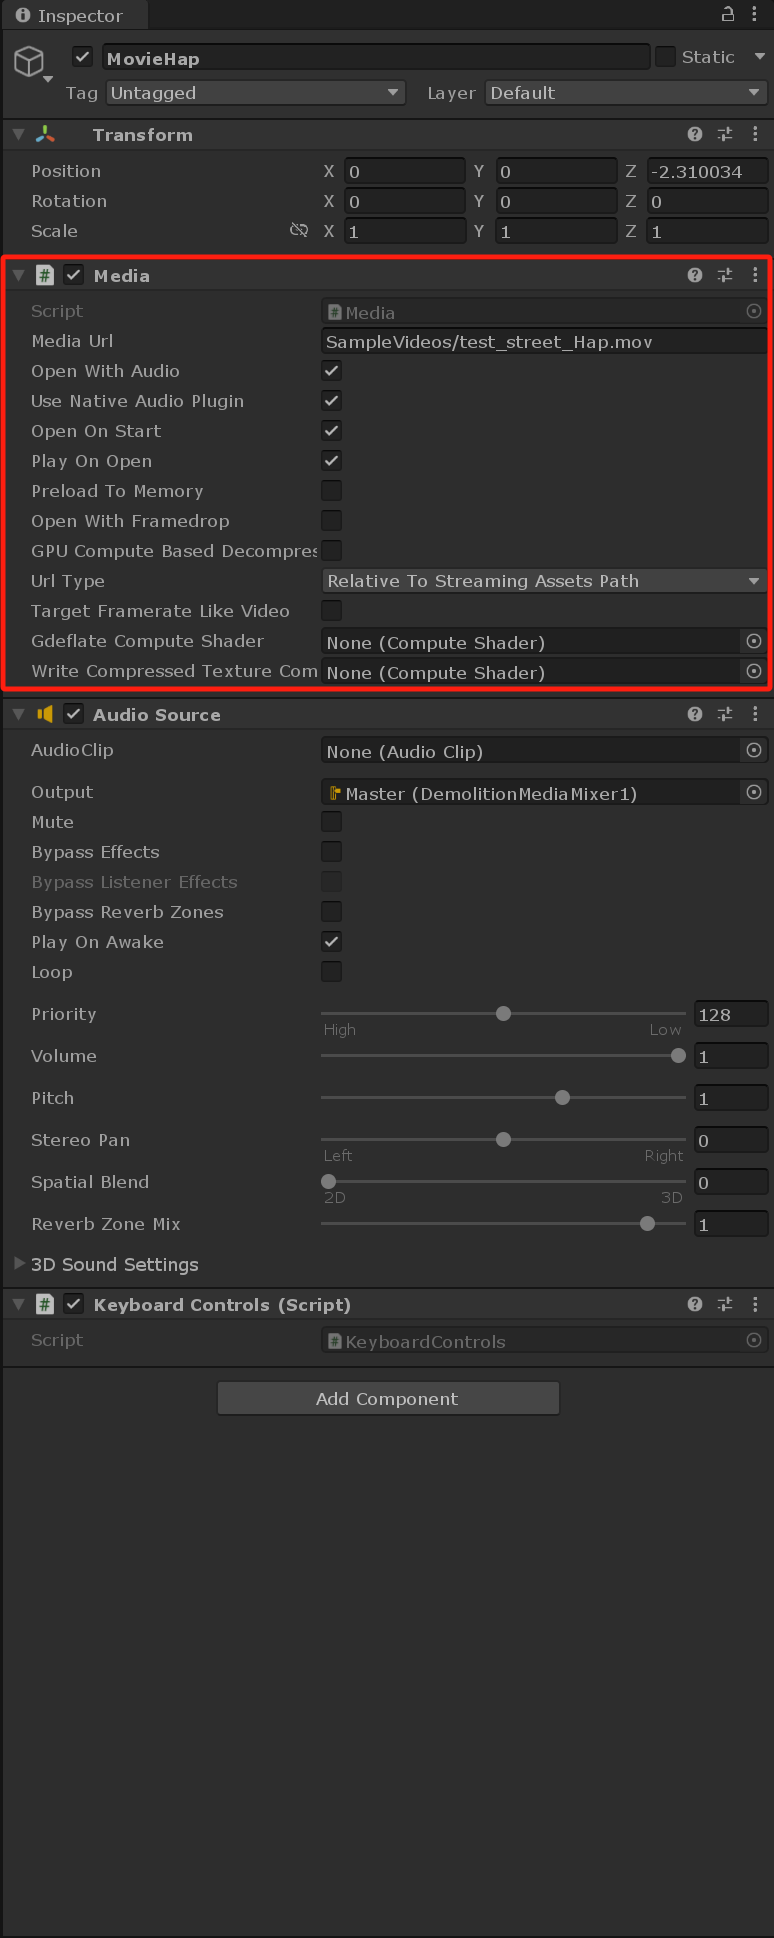Click the Inspector lock icon
The image size is (774, 1938).
point(728,14)
